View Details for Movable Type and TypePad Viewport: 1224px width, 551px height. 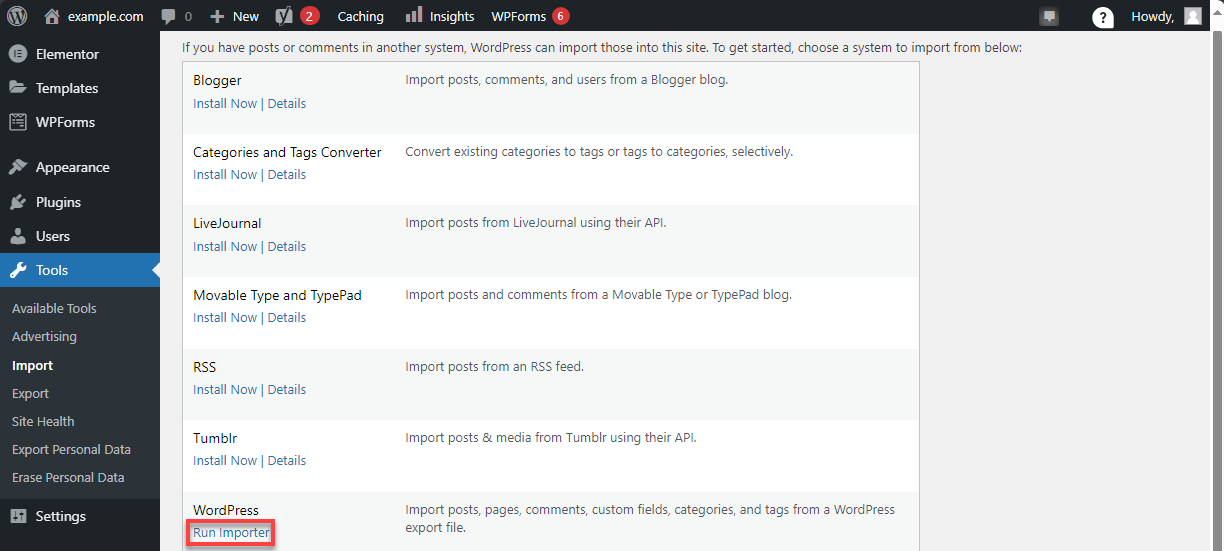coord(287,318)
